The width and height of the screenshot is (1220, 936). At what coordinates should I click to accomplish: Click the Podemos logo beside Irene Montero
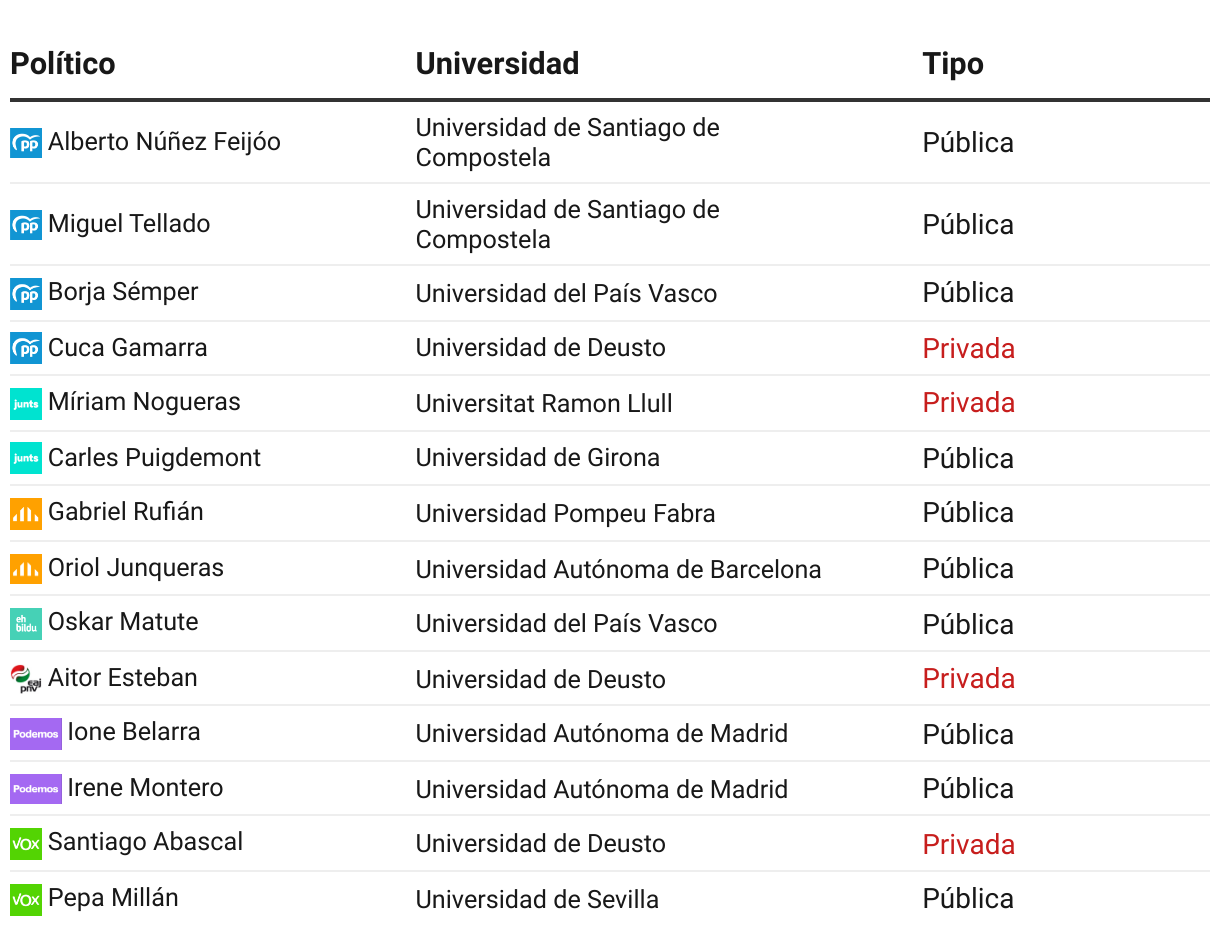pyautogui.click(x=36, y=789)
